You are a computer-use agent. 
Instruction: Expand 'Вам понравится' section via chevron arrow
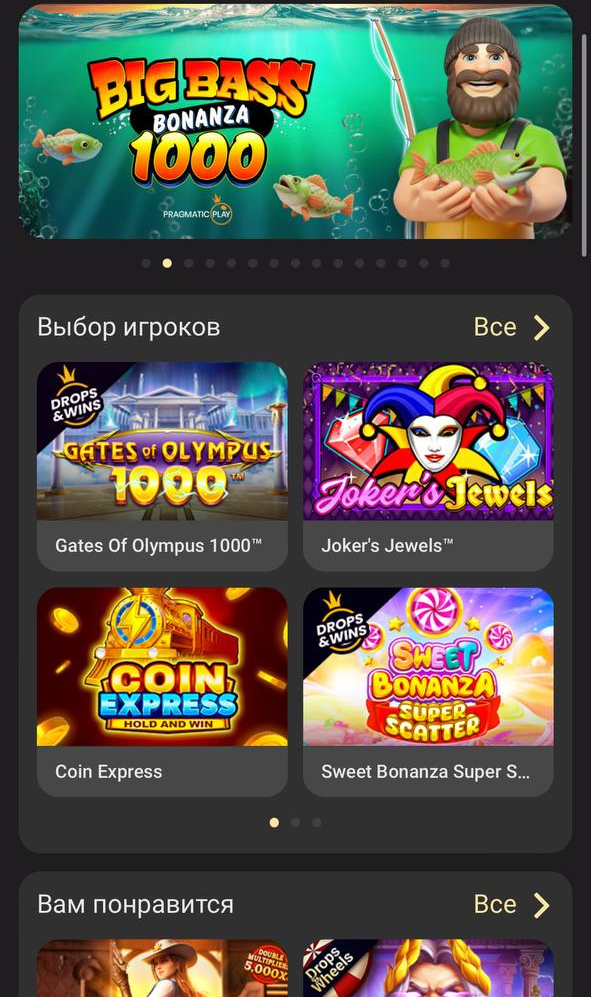pyautogui.click(x=541, y=905)
